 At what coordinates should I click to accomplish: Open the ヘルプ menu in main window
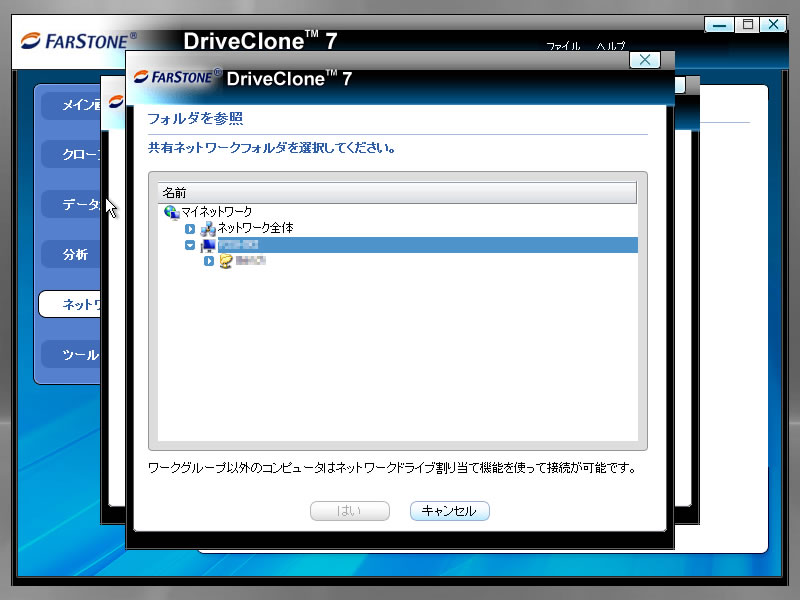coord(611,46)
